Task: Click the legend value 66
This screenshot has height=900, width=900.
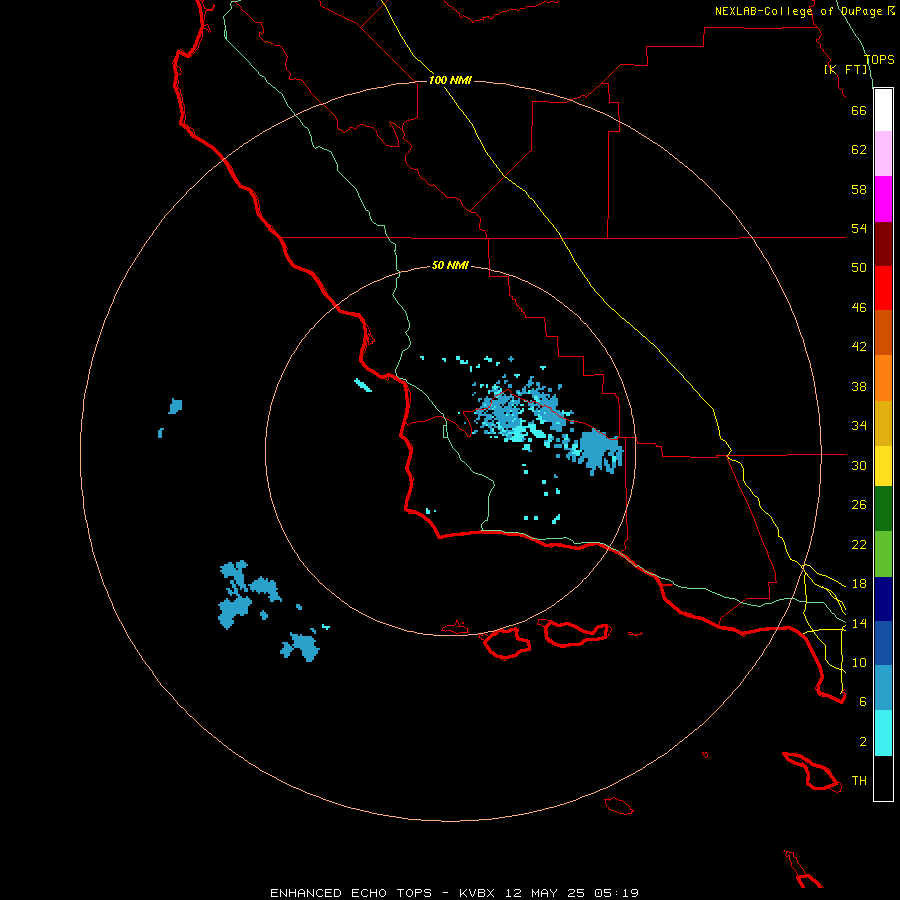Action: coord(859,110)
